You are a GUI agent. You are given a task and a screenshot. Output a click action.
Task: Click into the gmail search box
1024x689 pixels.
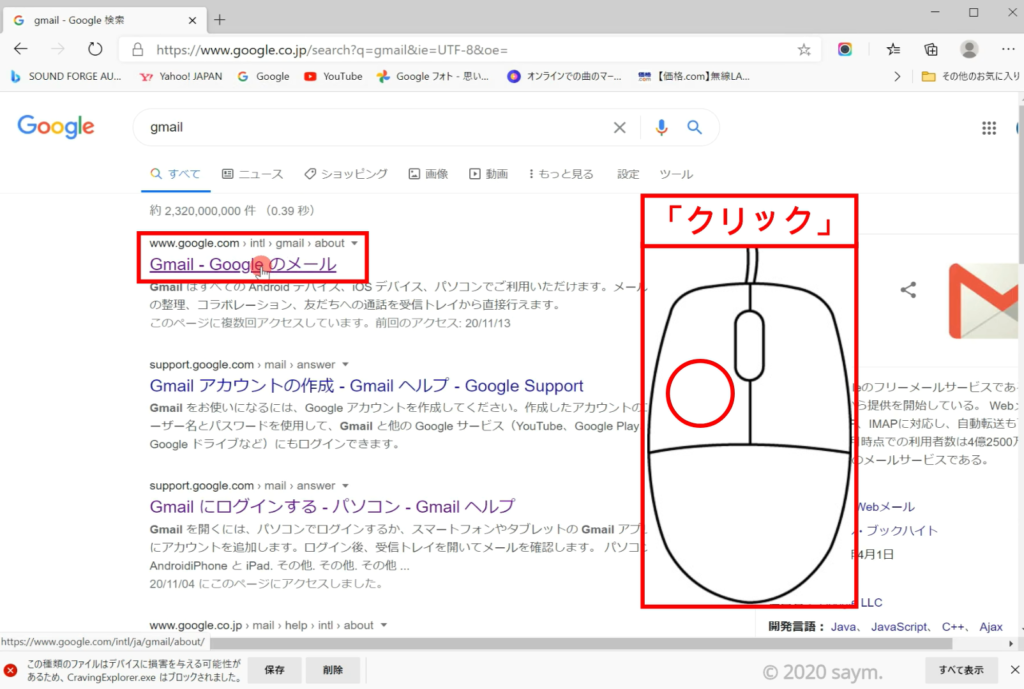click(x=370, y=128)
